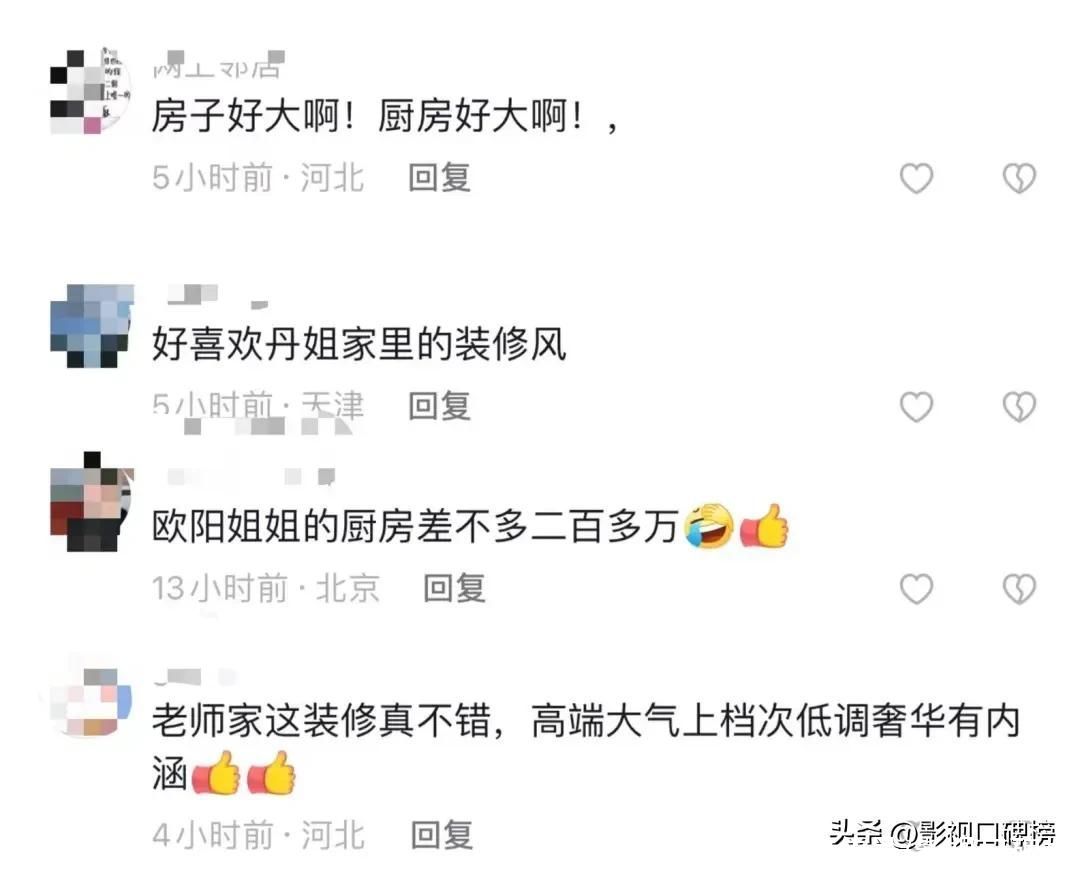Open username above '房子好大啊' comment

point(218,65)
